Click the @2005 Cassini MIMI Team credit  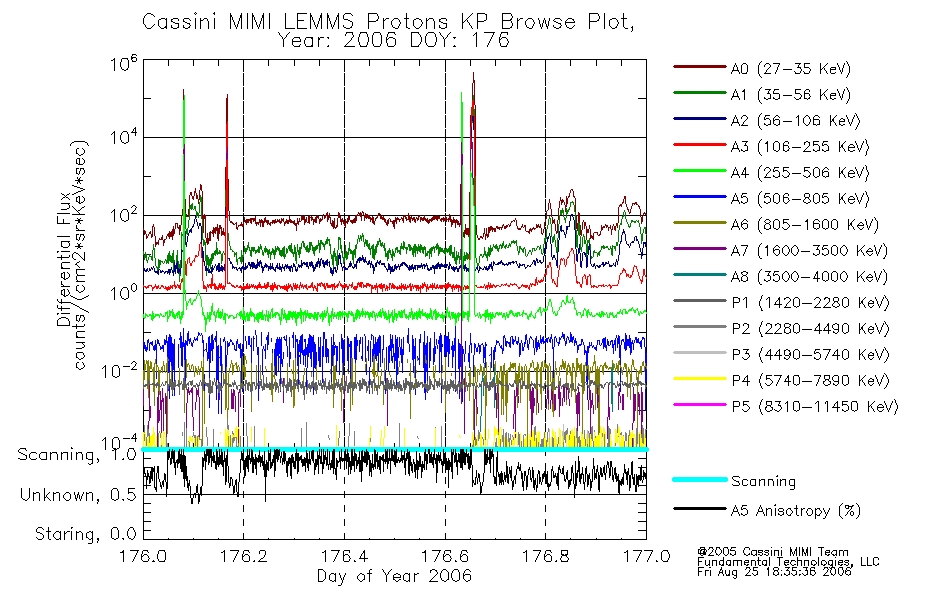[x=772, y=552]
